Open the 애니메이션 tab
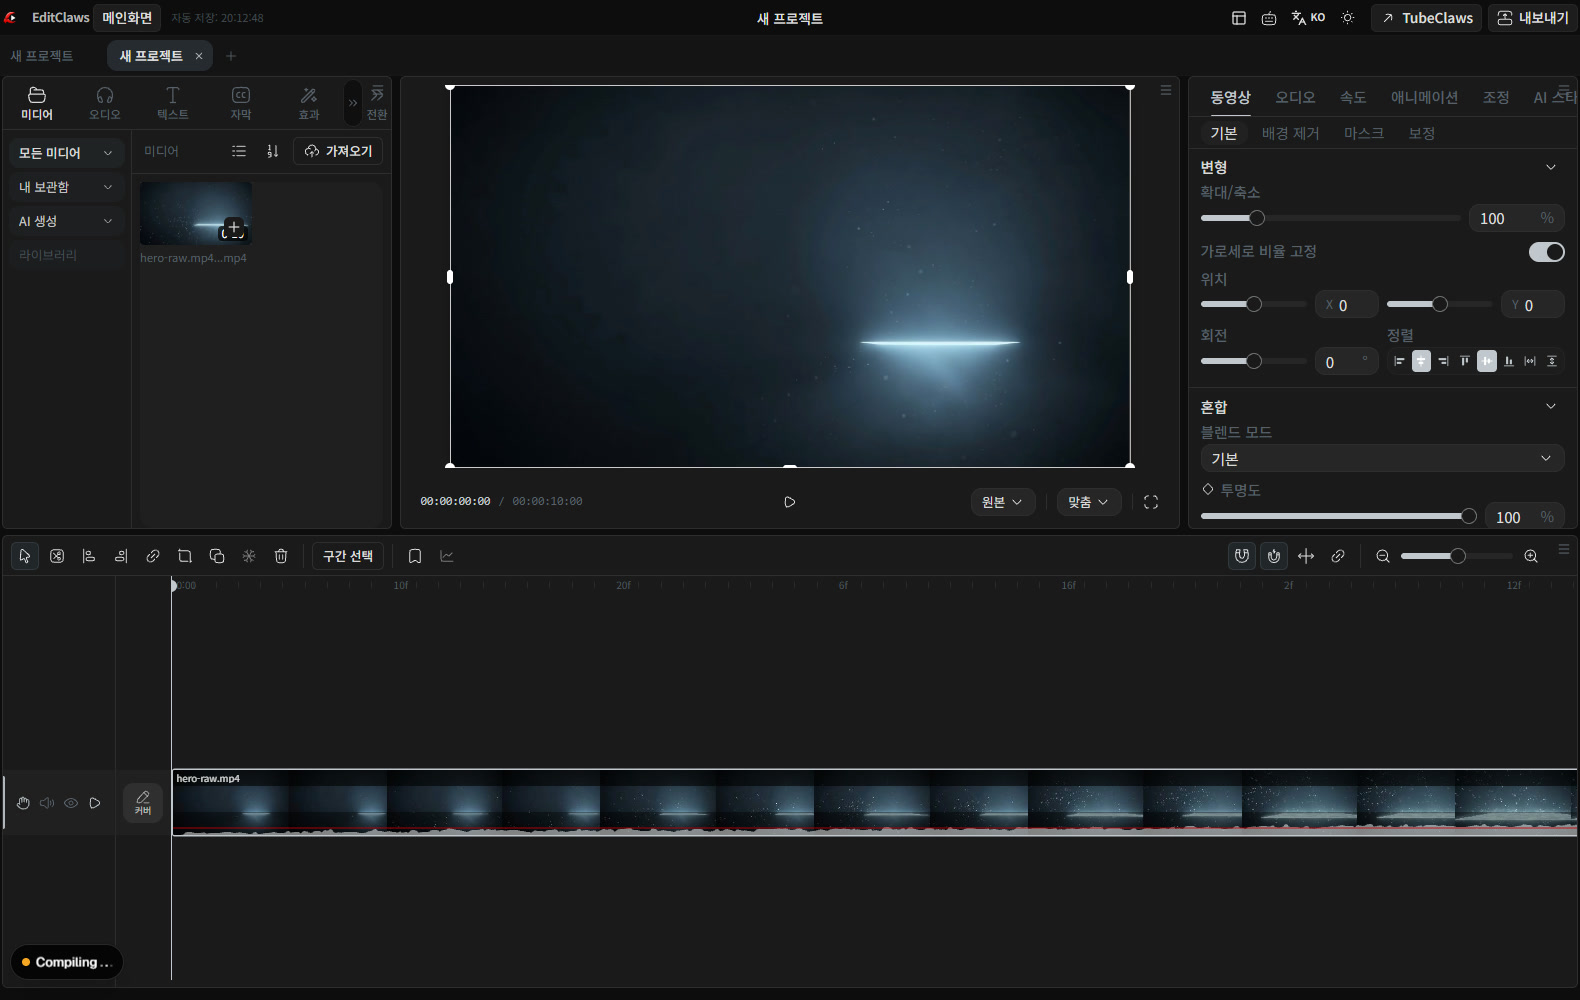Image resolution: width=1580 pixels, height=1000 pixels. point(1424,97)
